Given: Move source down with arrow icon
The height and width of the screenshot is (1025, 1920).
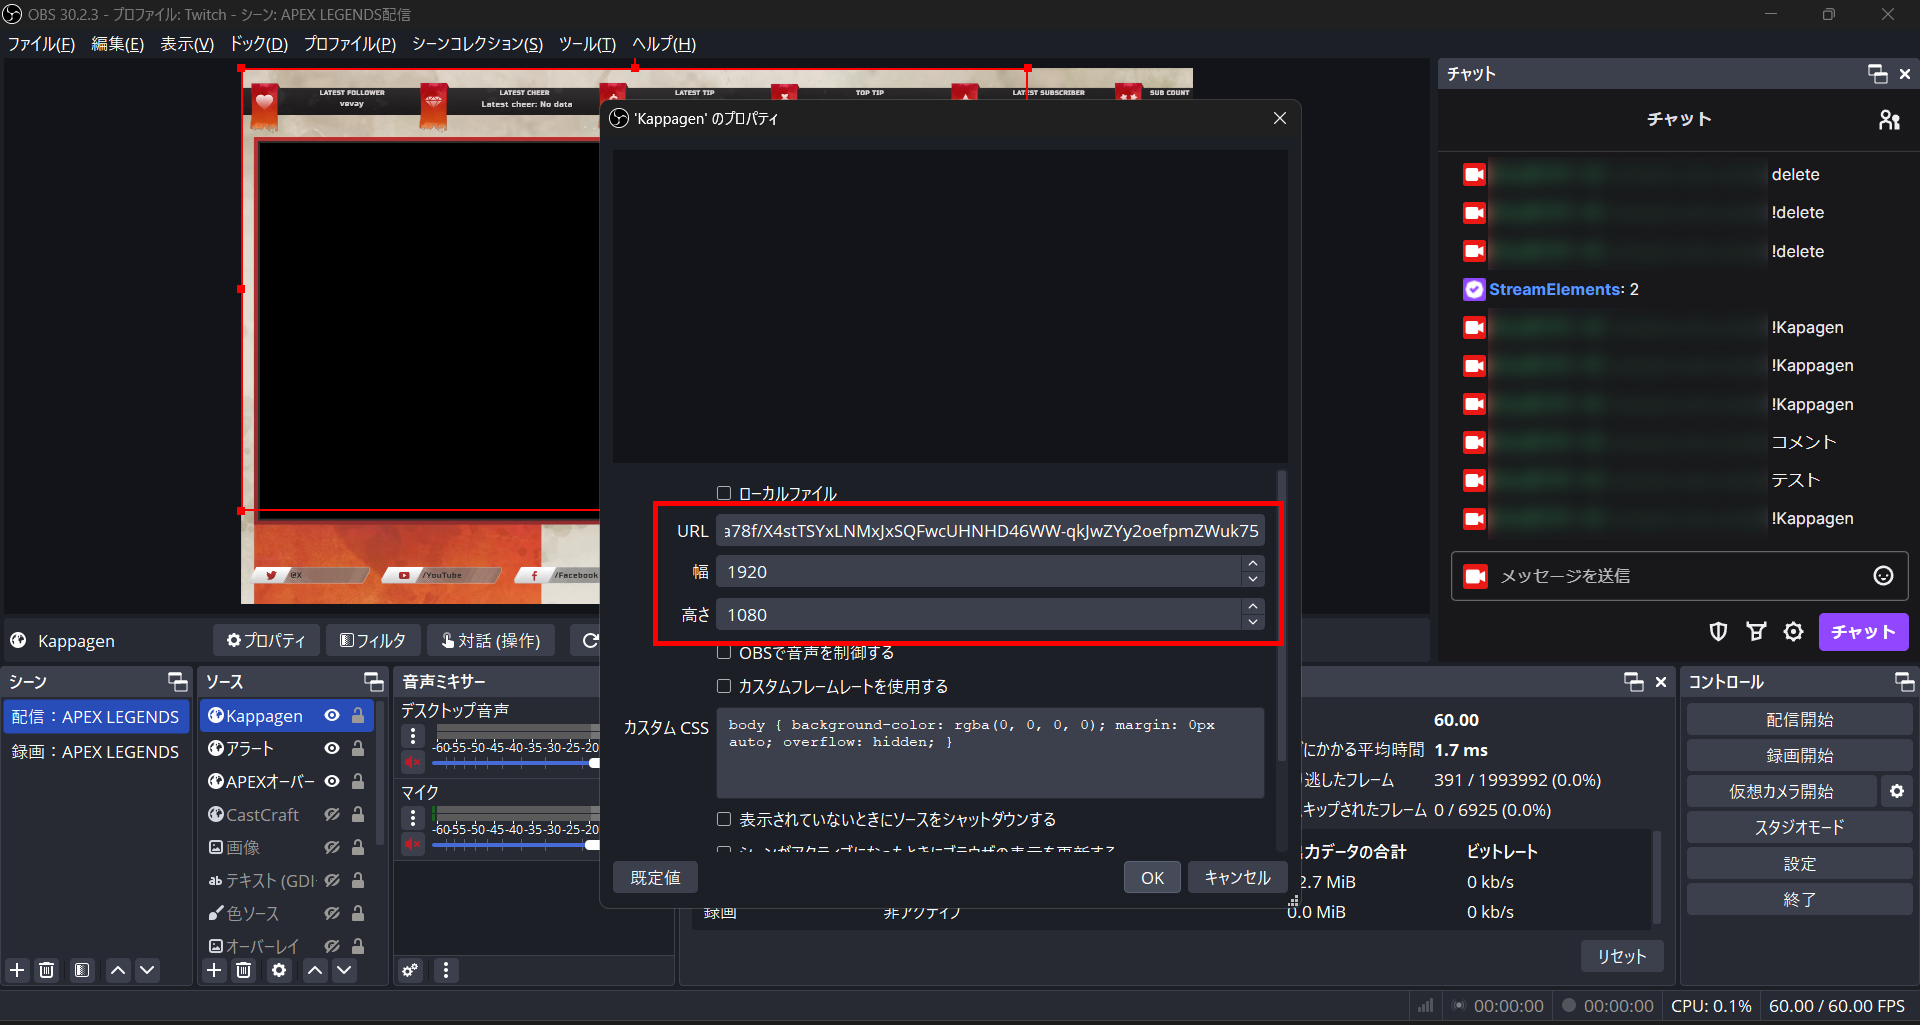Looking at the screenshot, I should pyautogui.click(x=344, y=970).
